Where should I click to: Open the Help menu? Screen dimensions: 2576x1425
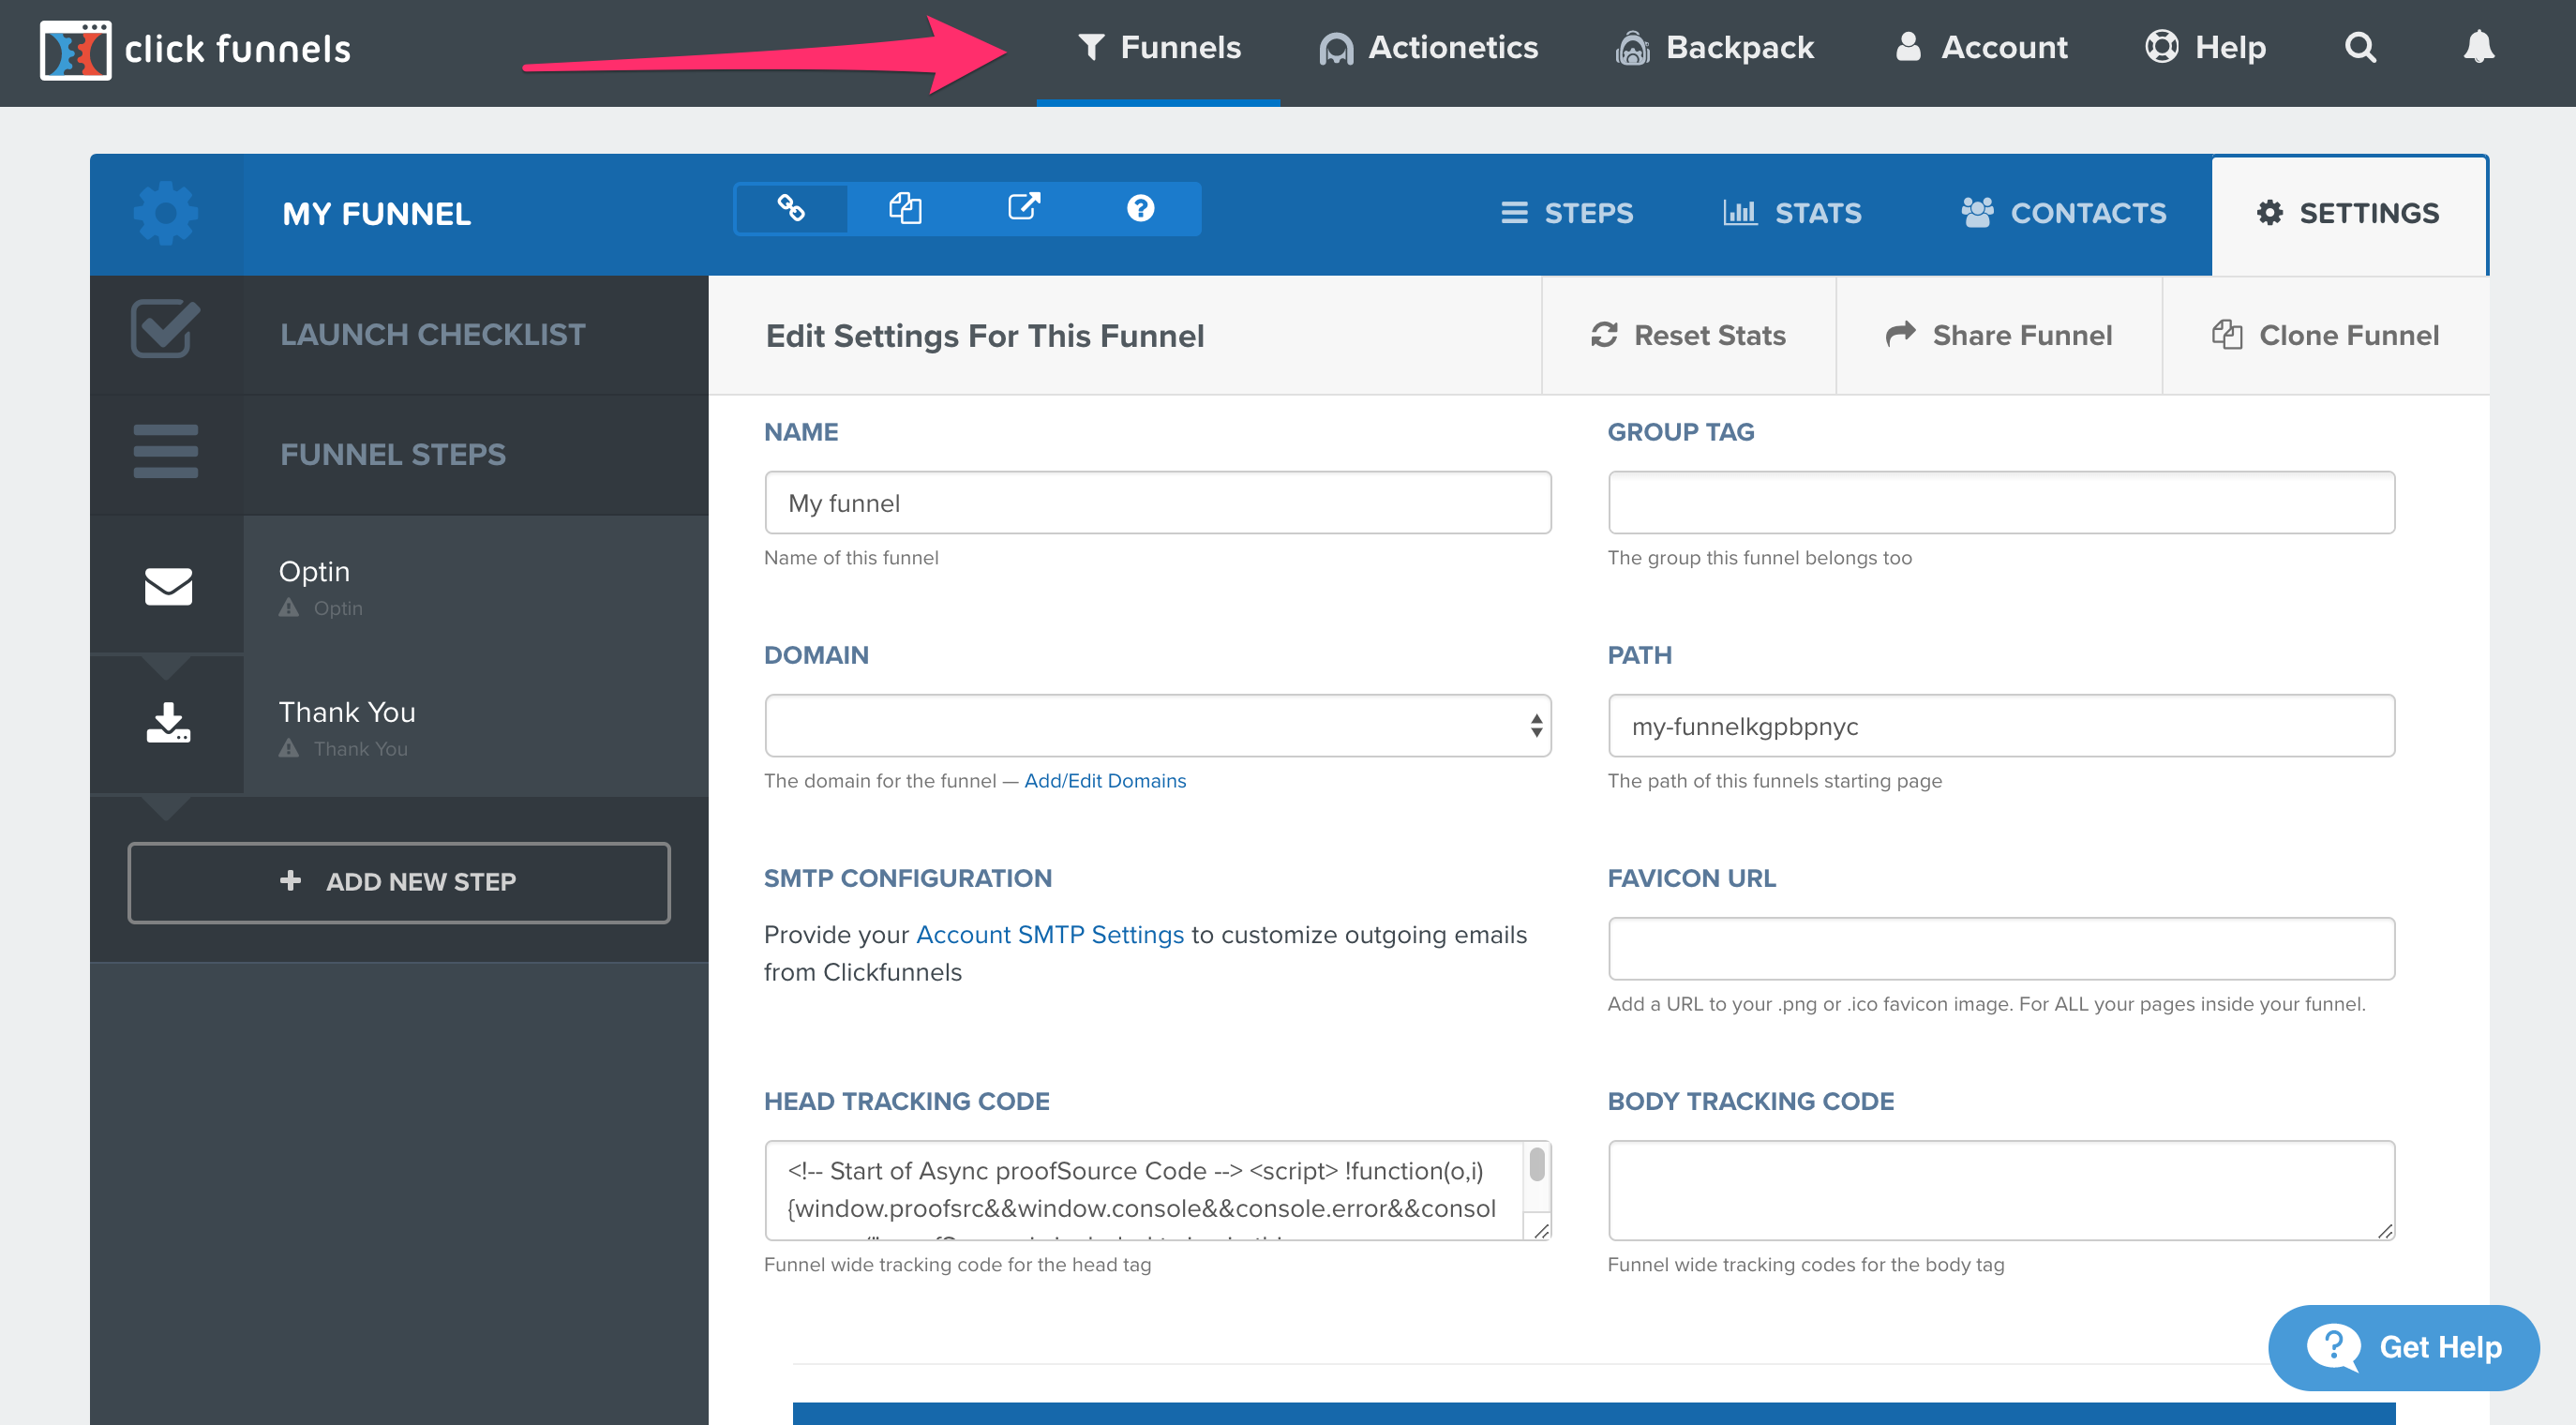click(2205, 48)
